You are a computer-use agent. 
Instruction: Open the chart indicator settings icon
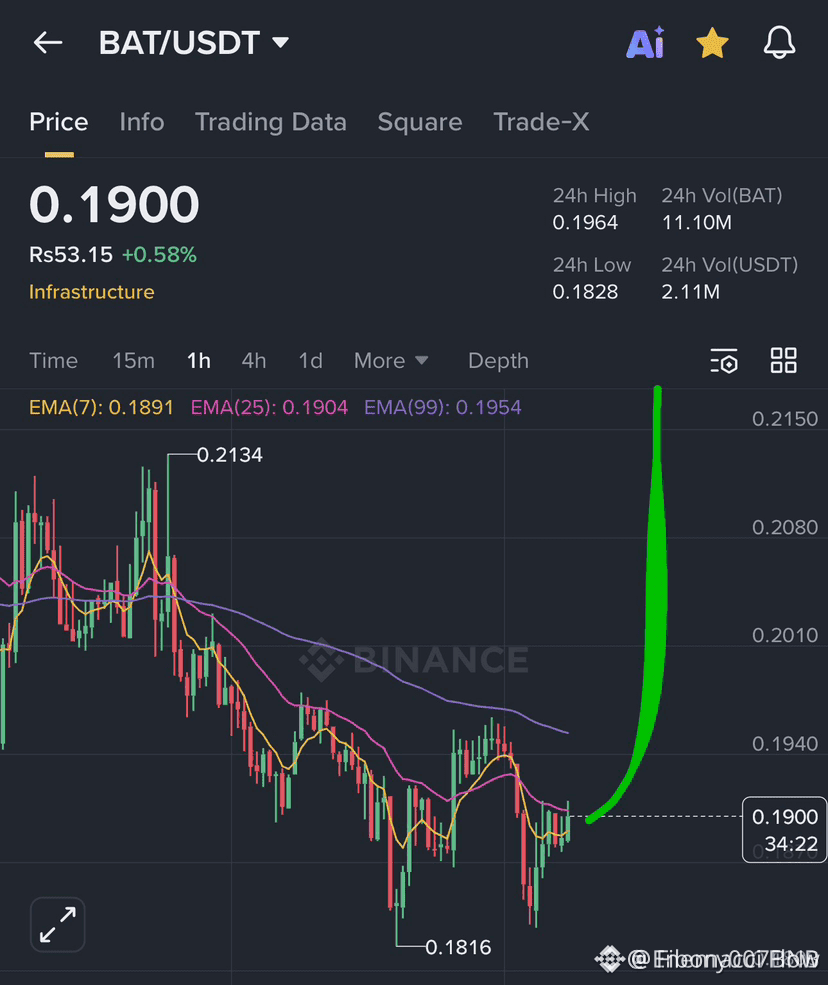click(x=724, y=361)
